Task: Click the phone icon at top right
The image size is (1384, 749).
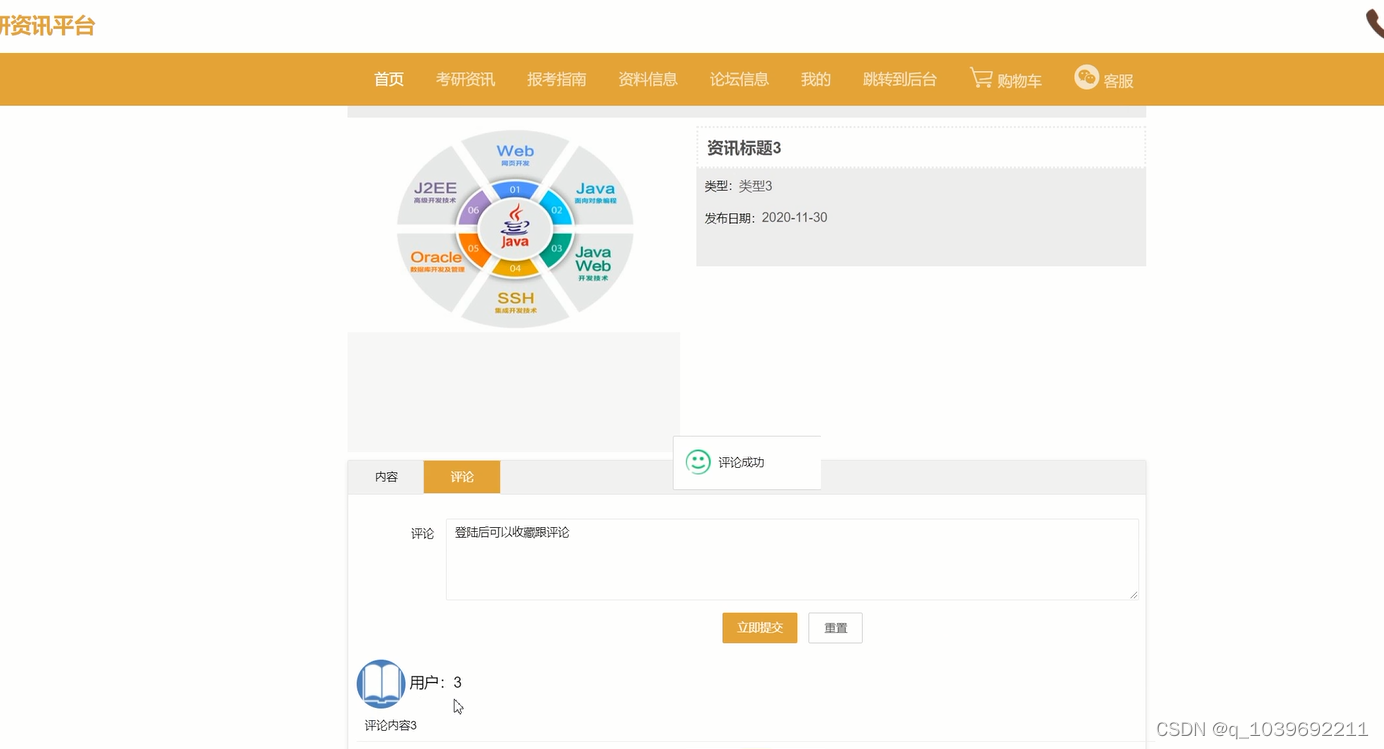Action: tap(1375, 23)
